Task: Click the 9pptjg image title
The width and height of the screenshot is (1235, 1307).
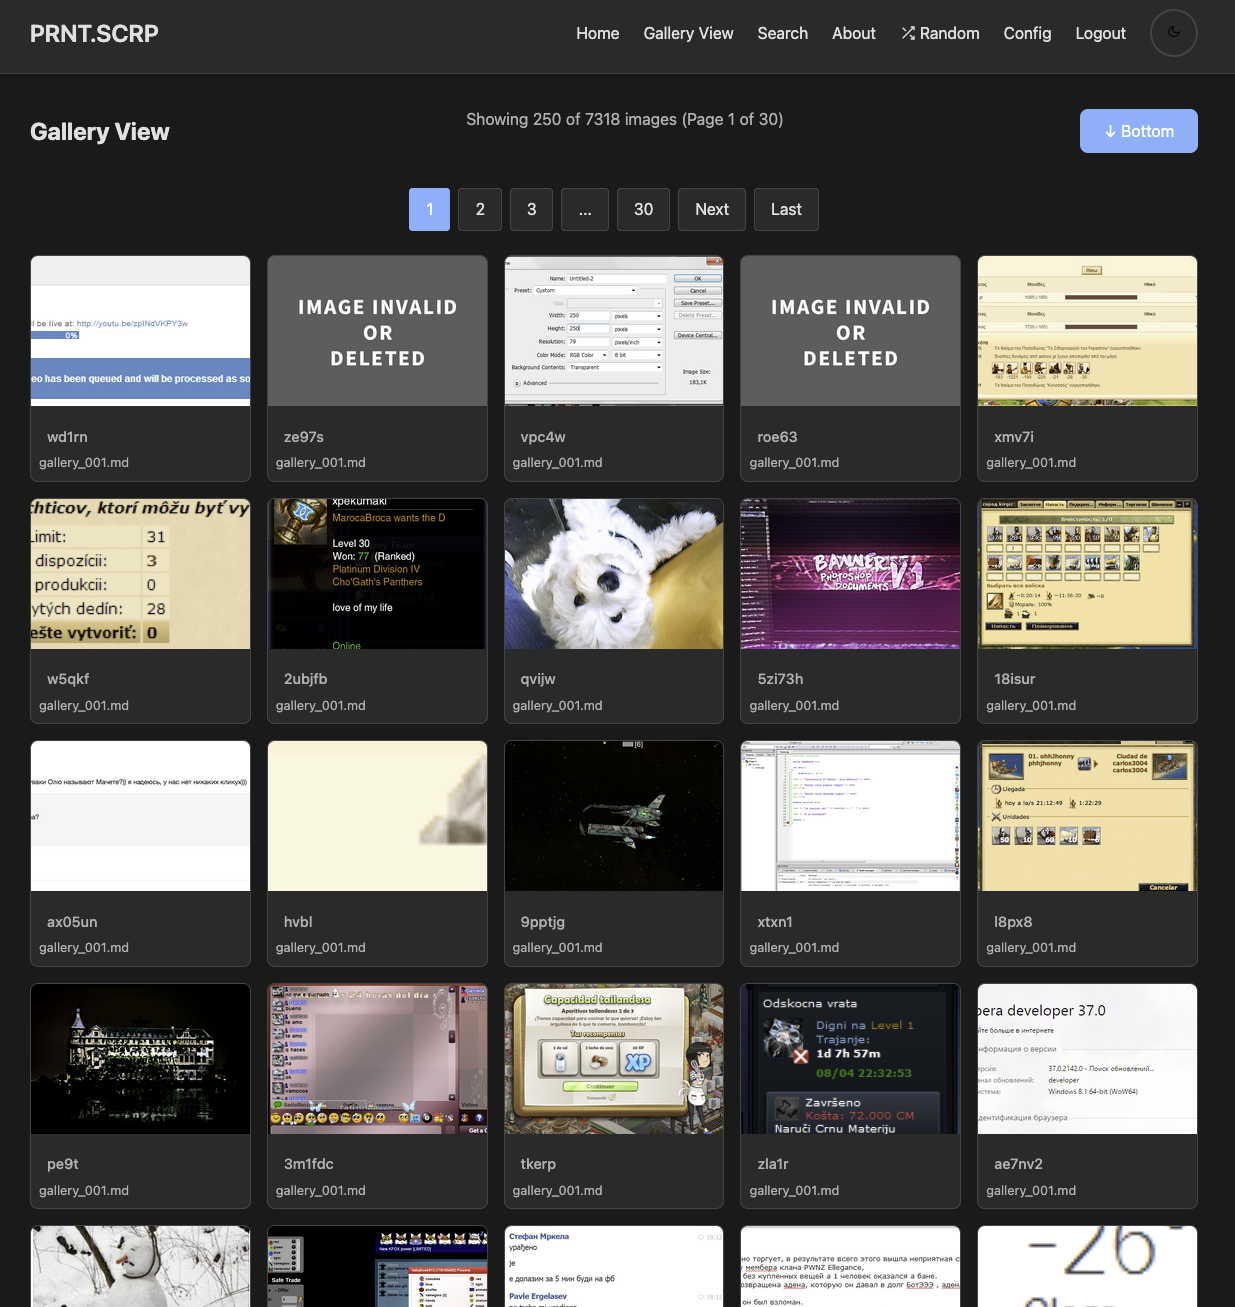Action: [x=543, y=922]
